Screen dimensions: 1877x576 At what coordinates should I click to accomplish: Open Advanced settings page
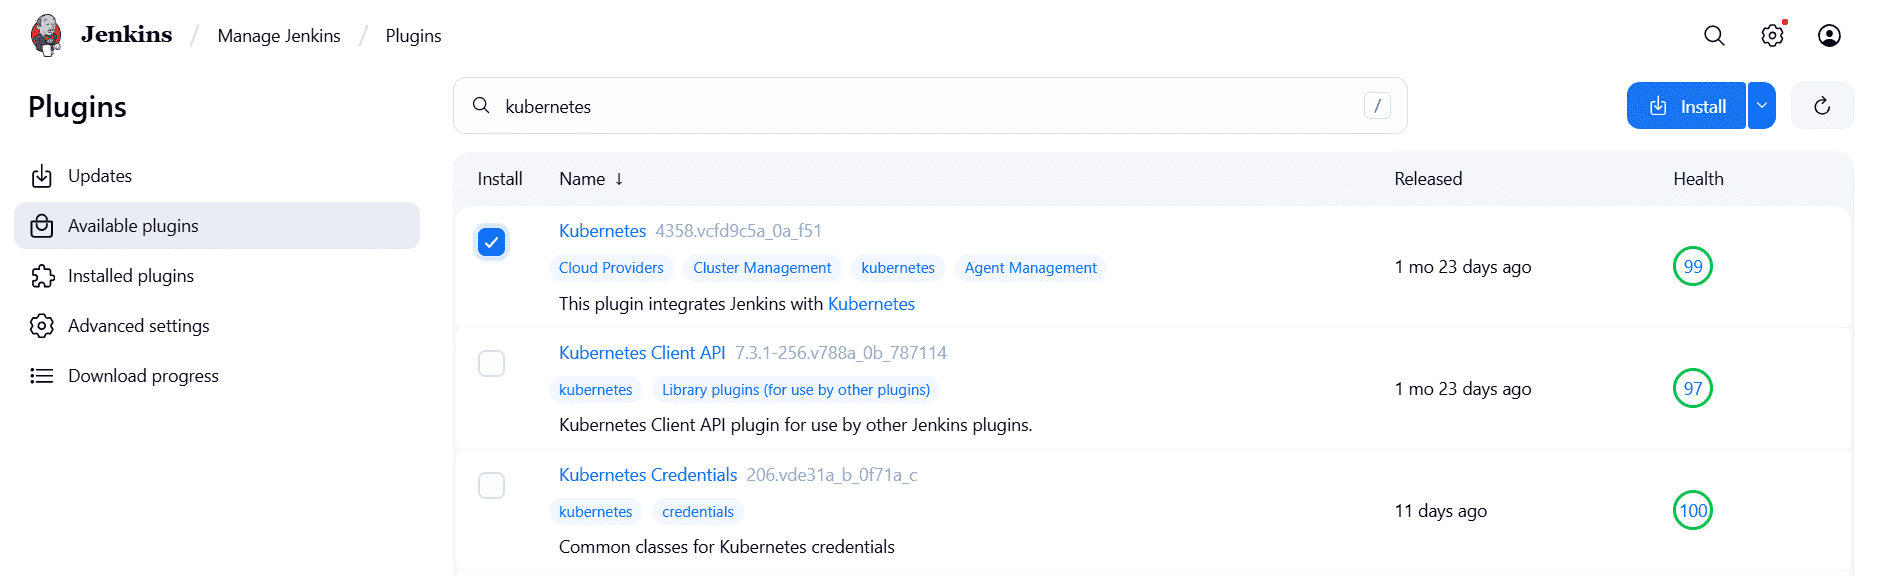pyautogui.click(x=217, y=326)
